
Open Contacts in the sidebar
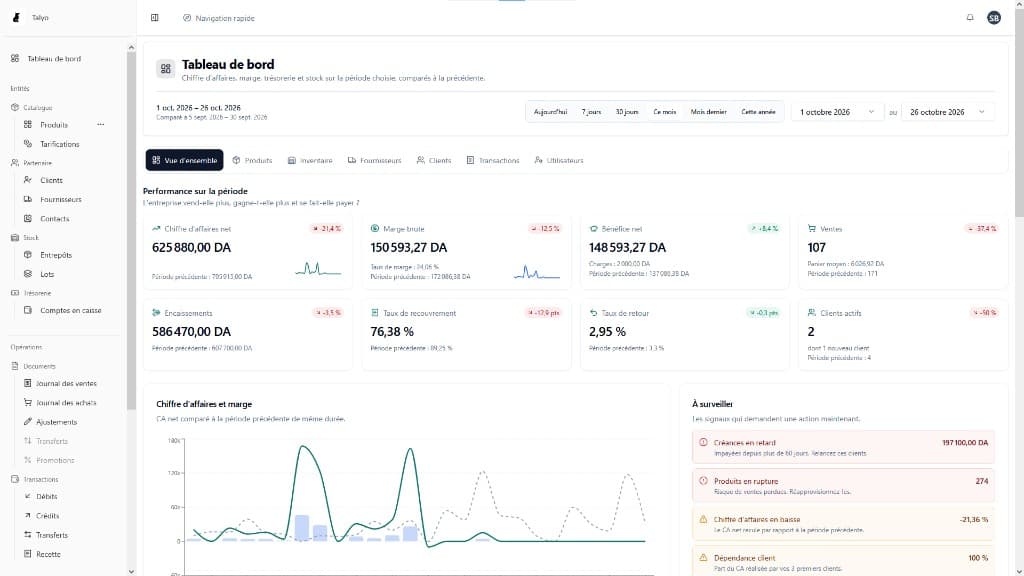[54, 219]
